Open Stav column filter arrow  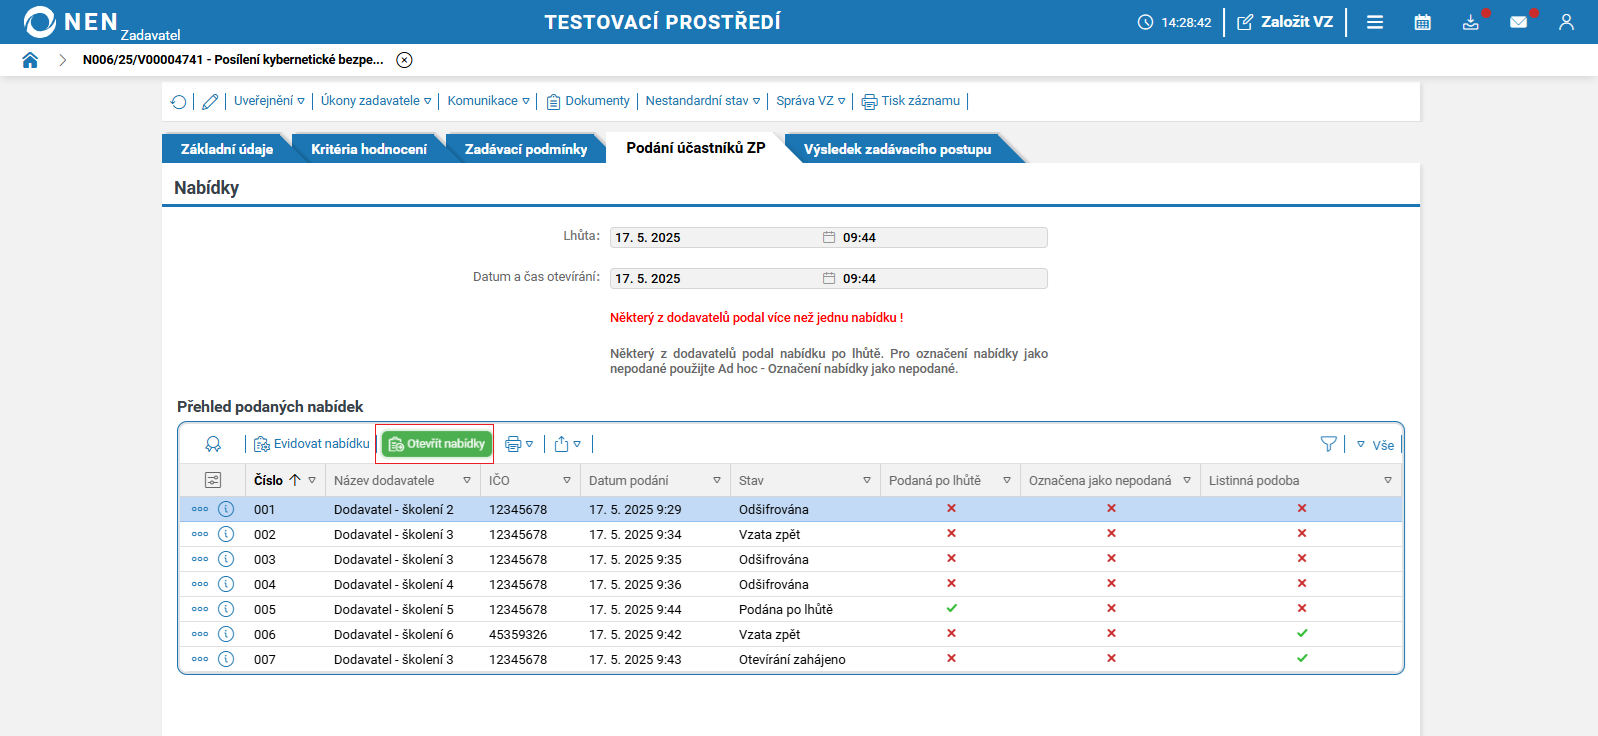tap(867, 480)
